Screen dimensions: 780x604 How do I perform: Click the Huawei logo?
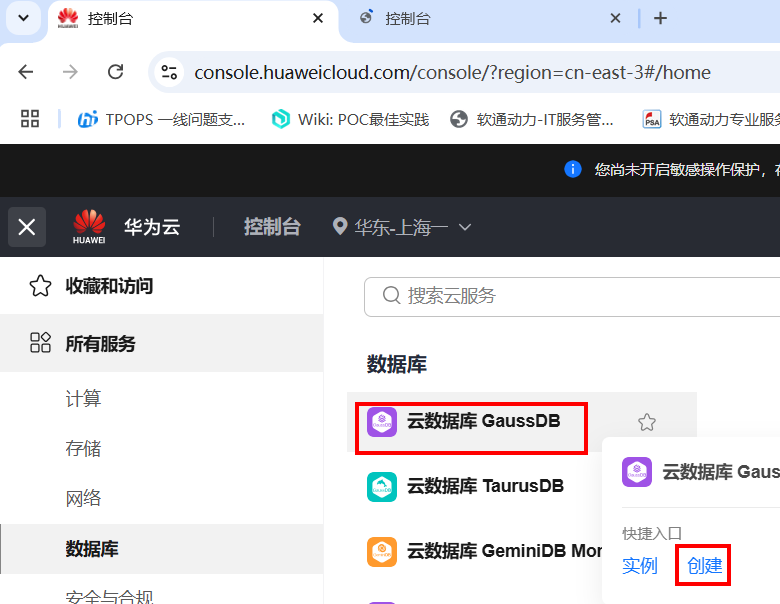(89, 227)
